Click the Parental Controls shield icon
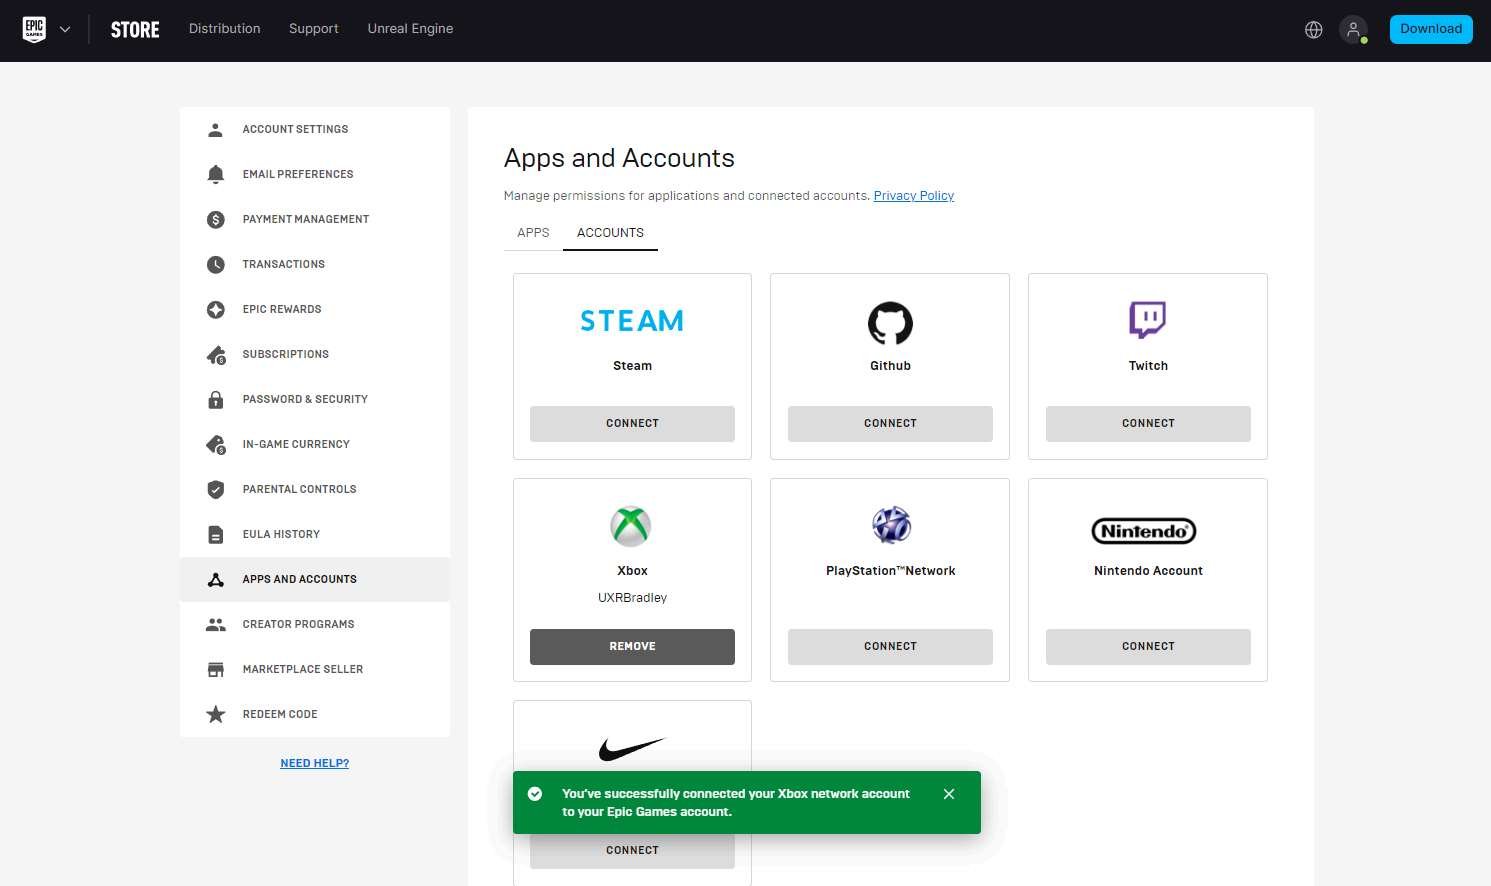The image size is (1491, 886). coord(215,490)
